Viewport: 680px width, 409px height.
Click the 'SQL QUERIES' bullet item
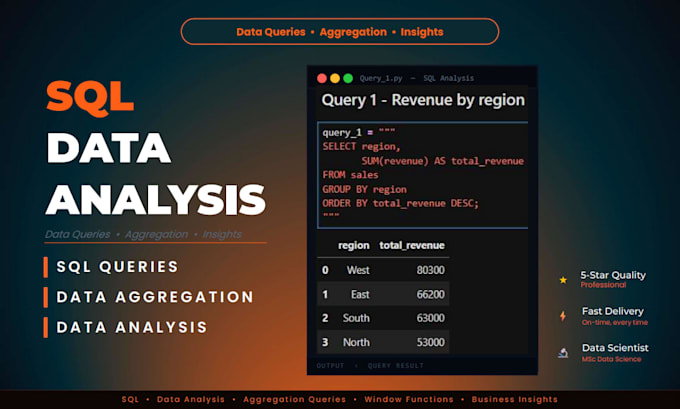point(117,267)
